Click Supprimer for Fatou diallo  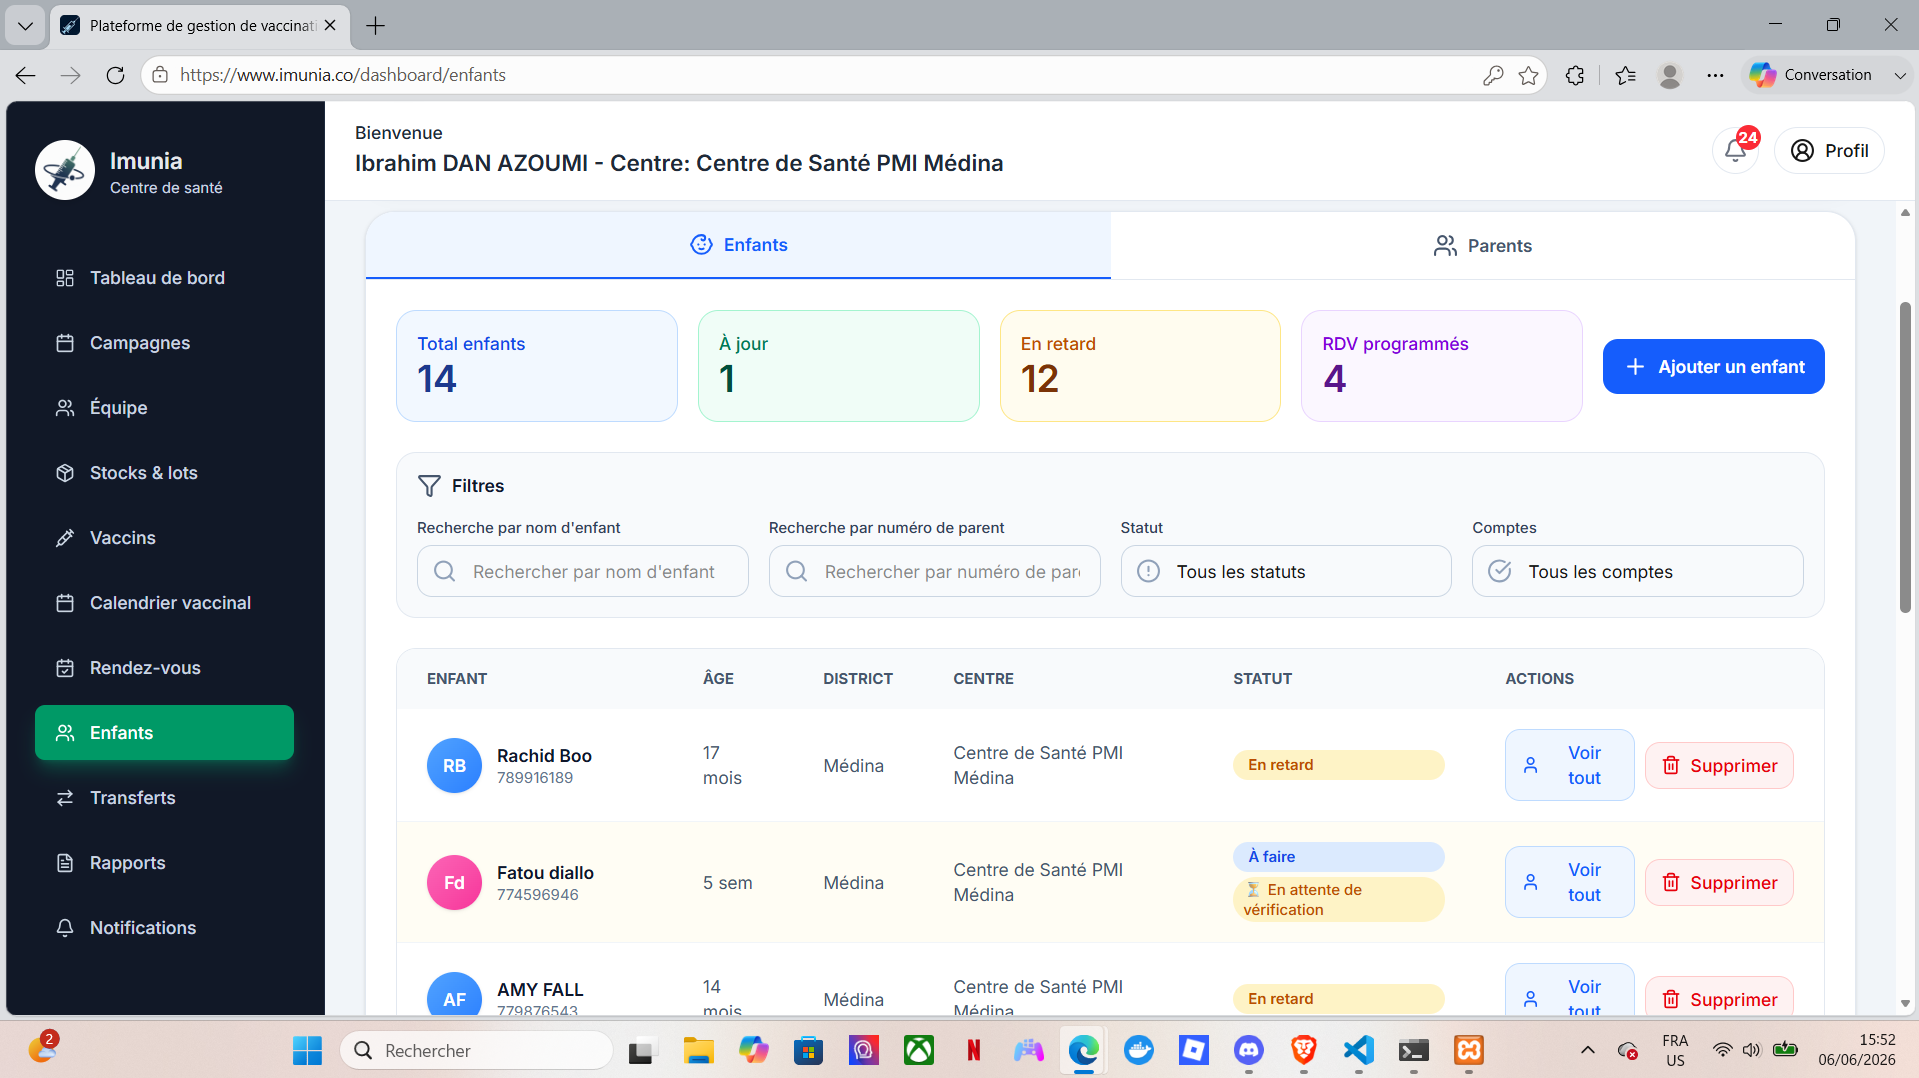point(1719,883)
